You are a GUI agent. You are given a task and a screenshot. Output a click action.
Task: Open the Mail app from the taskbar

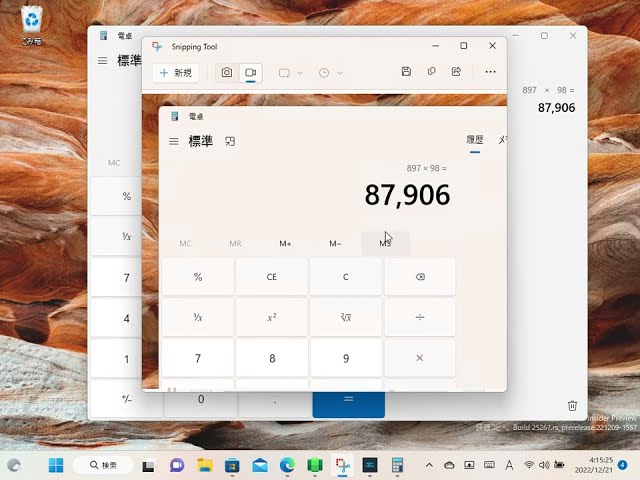[260, 465]
